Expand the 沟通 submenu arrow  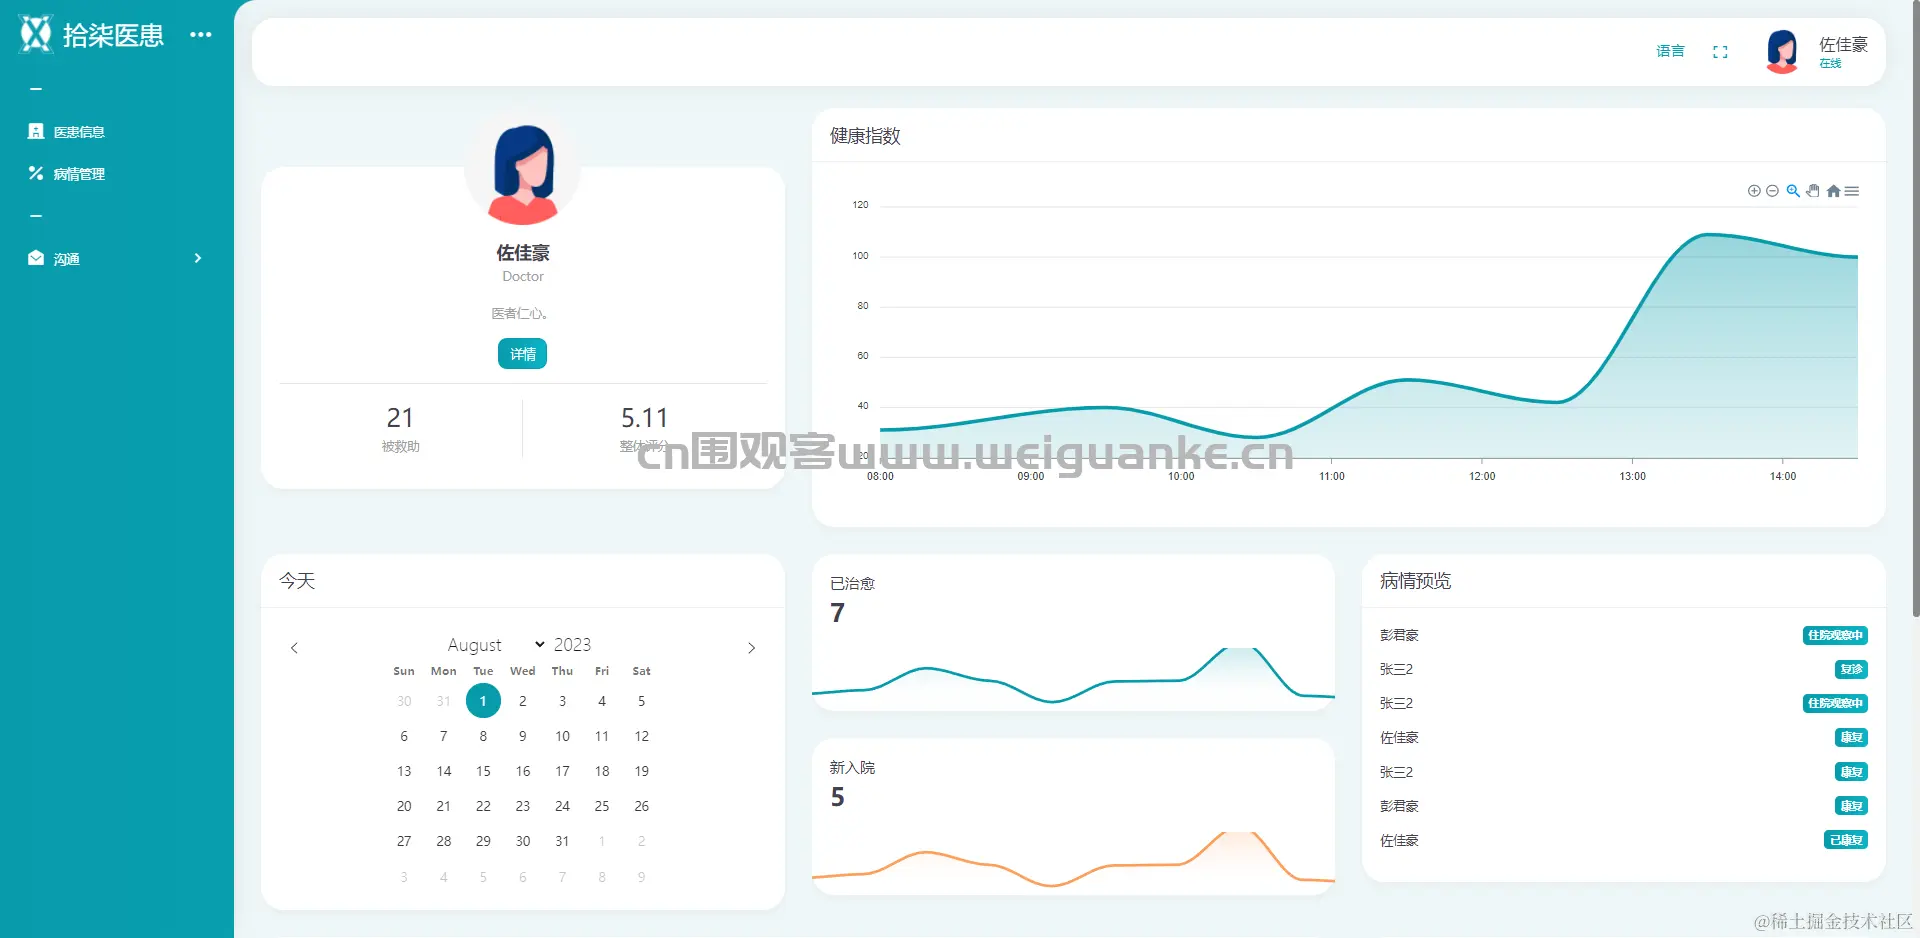[x=198, y=258]
